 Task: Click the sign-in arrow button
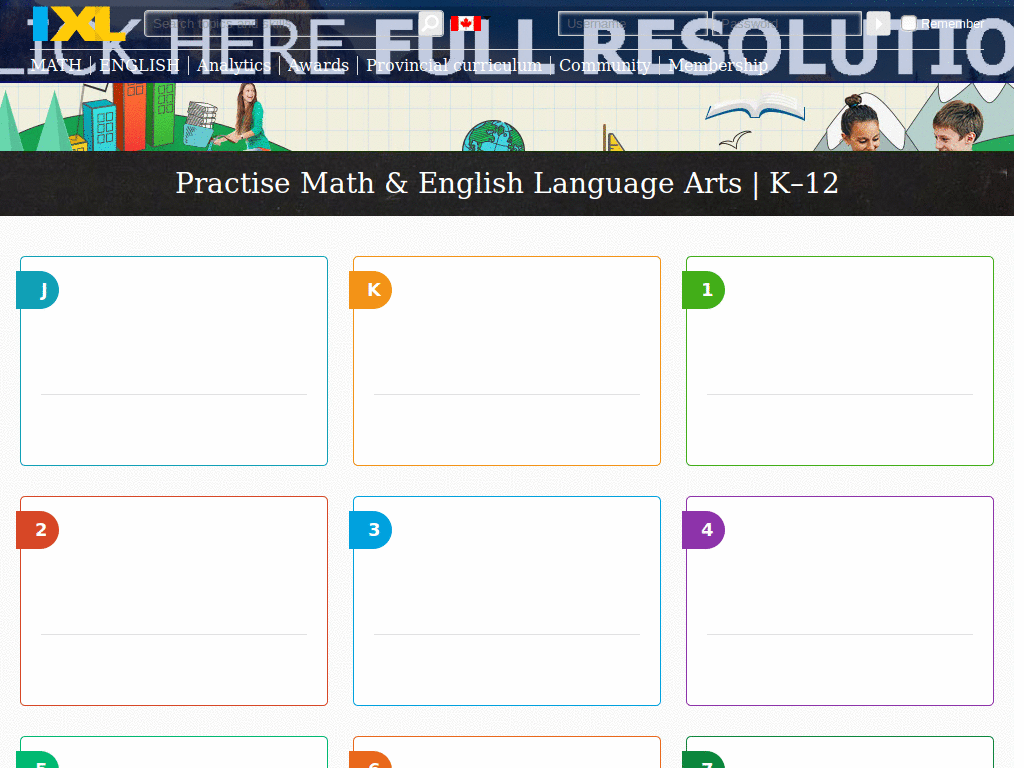pos(878,23)
